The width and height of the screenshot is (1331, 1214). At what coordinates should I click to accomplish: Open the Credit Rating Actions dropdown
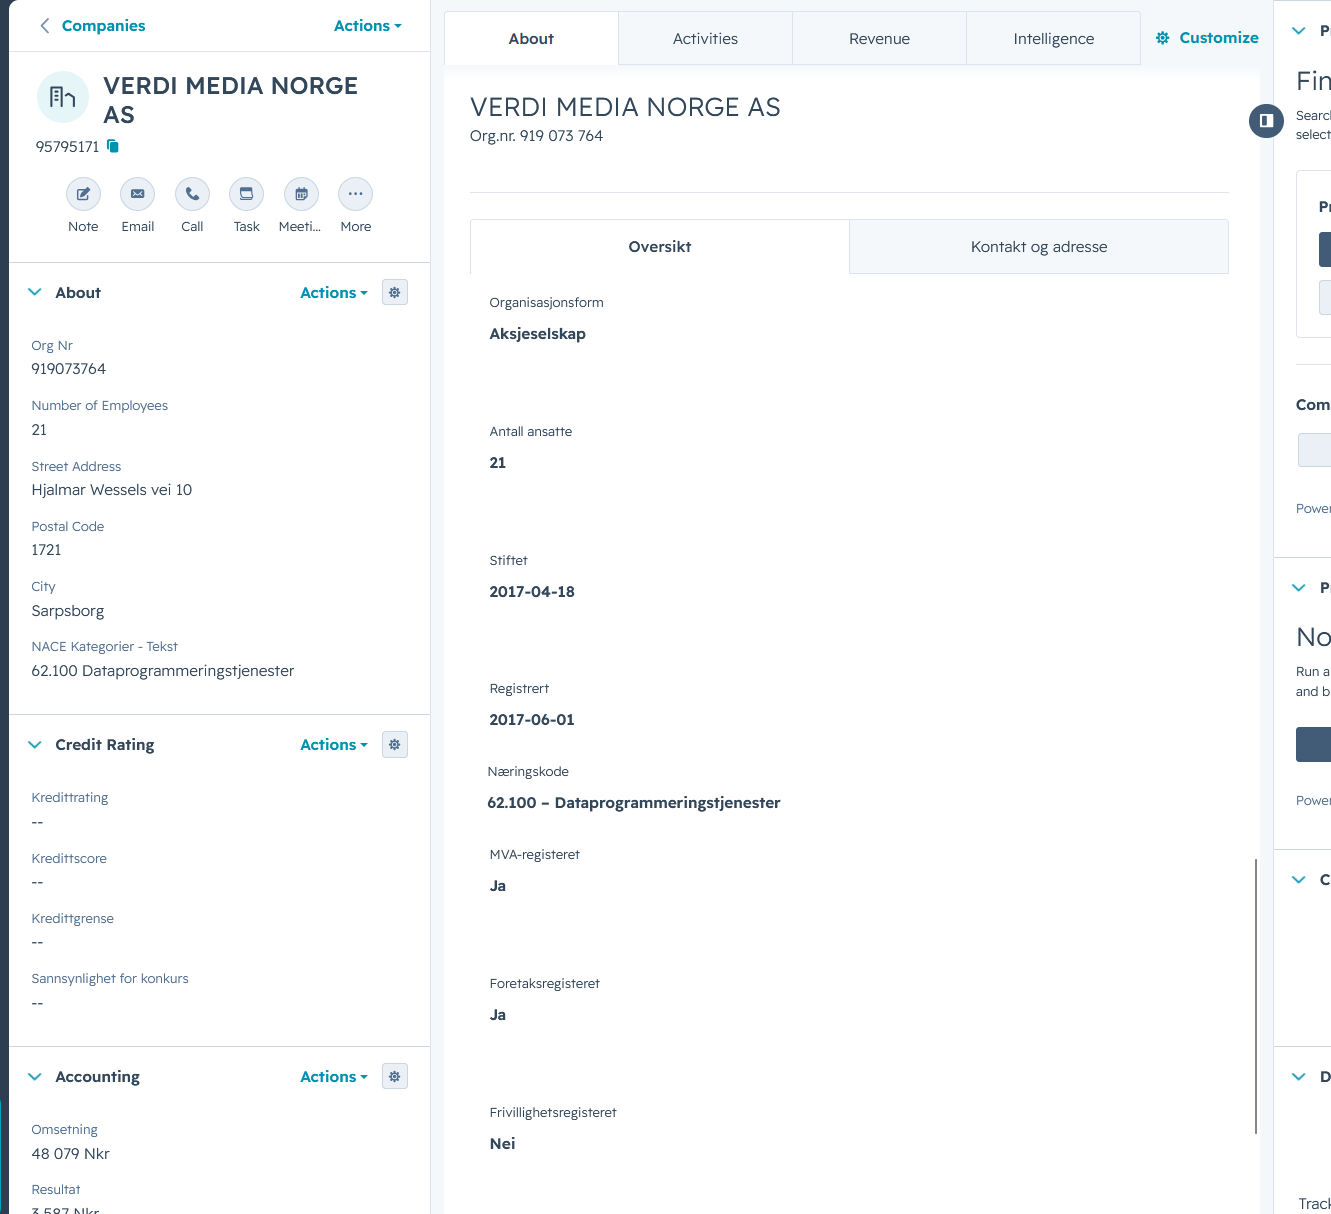(334, 745)
